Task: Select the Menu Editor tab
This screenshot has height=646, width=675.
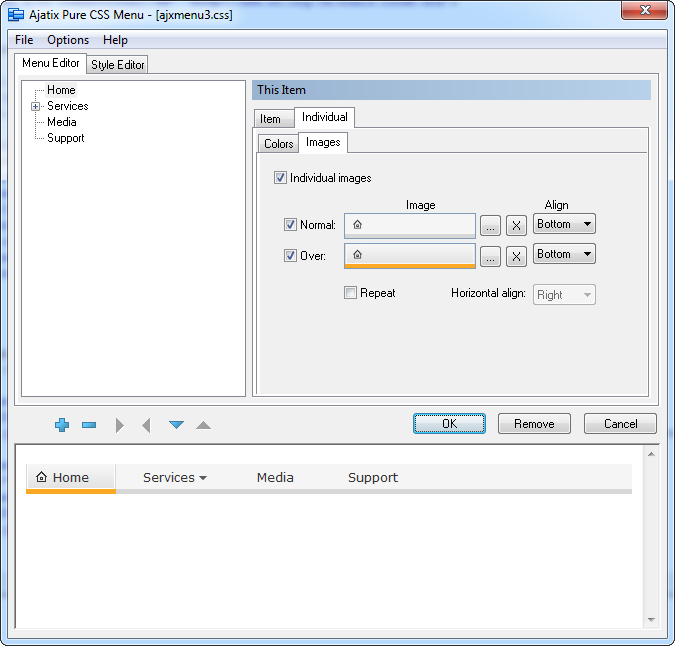Action: [51, 63]
